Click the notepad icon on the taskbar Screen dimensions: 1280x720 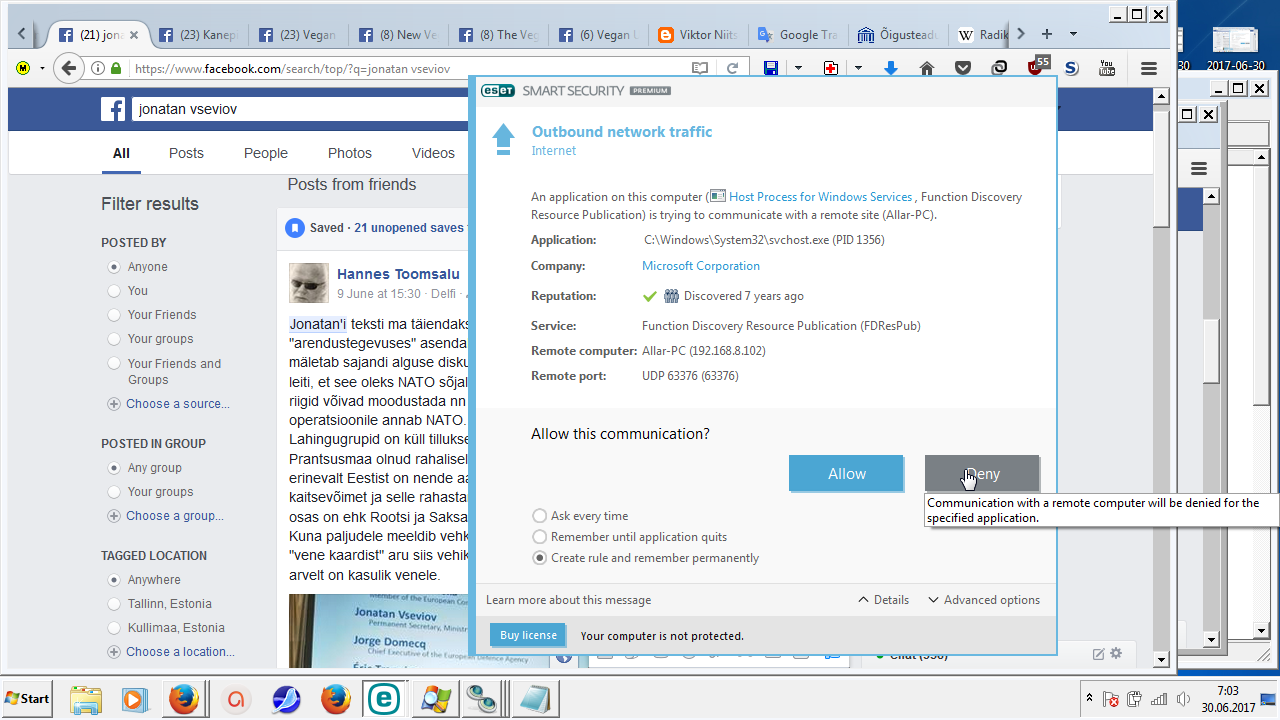click(534, 698)
